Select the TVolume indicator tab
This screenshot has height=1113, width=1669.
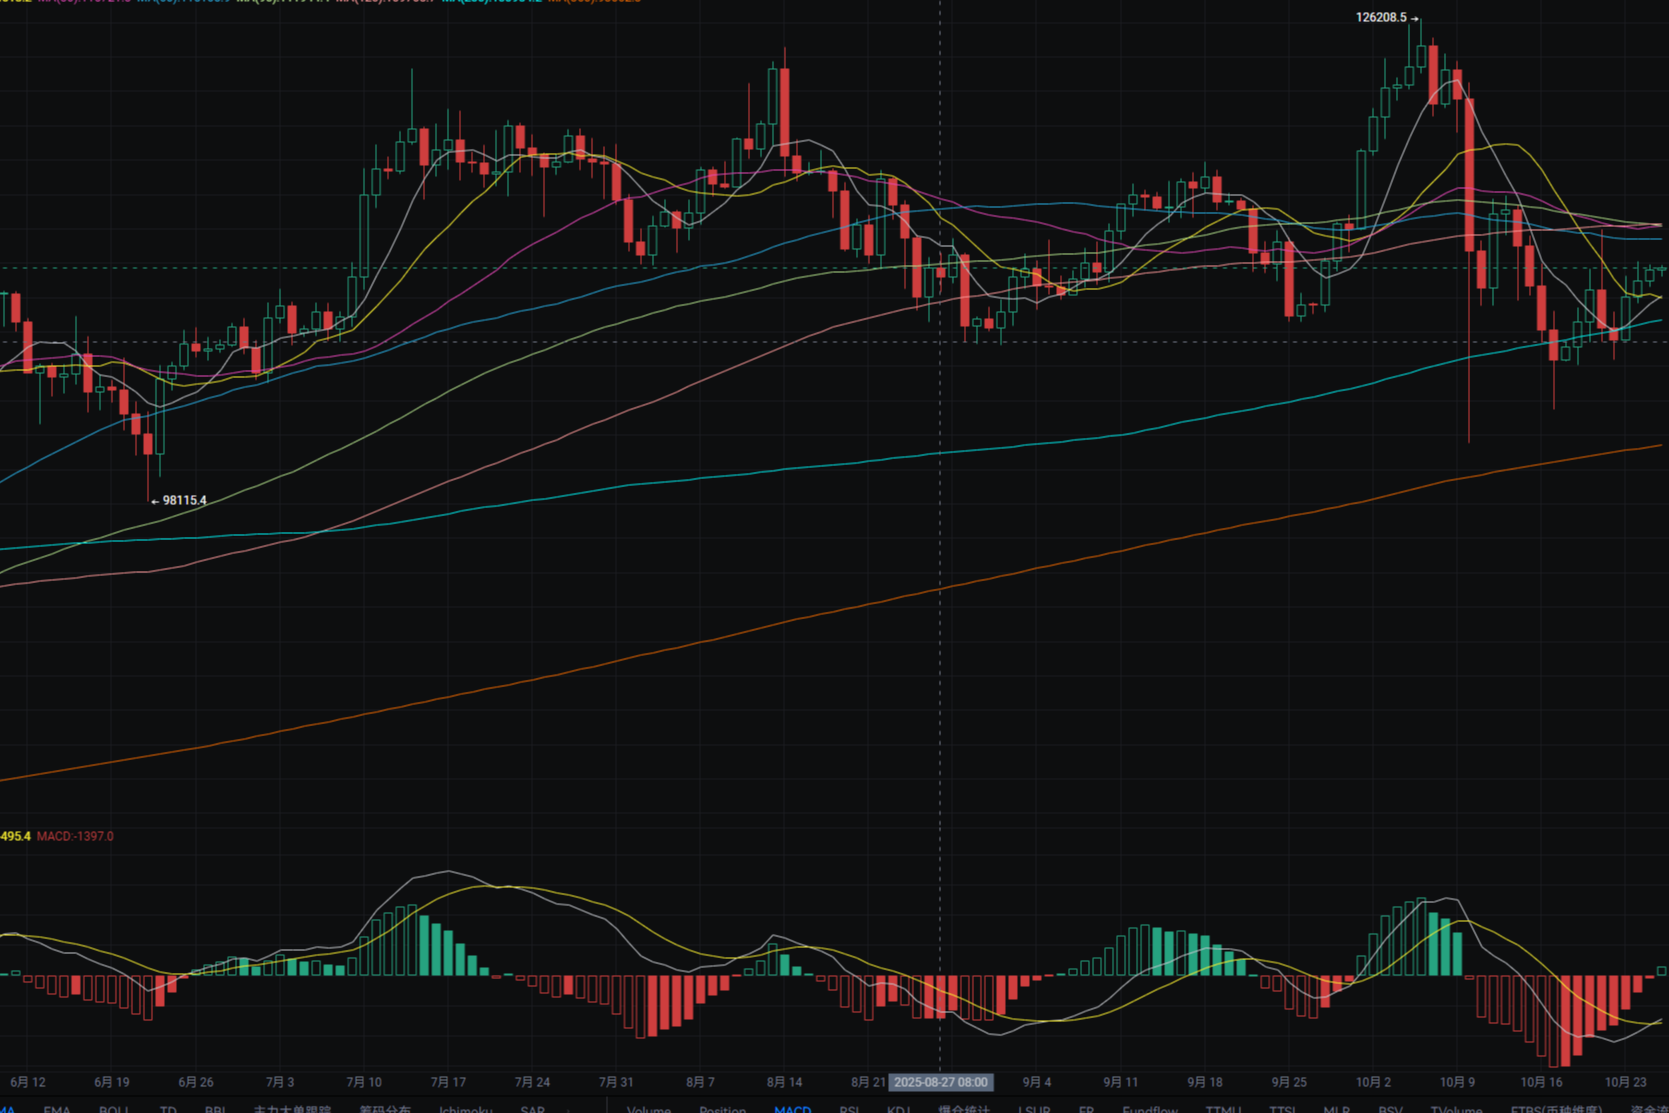click(x=1456, y=1108)
